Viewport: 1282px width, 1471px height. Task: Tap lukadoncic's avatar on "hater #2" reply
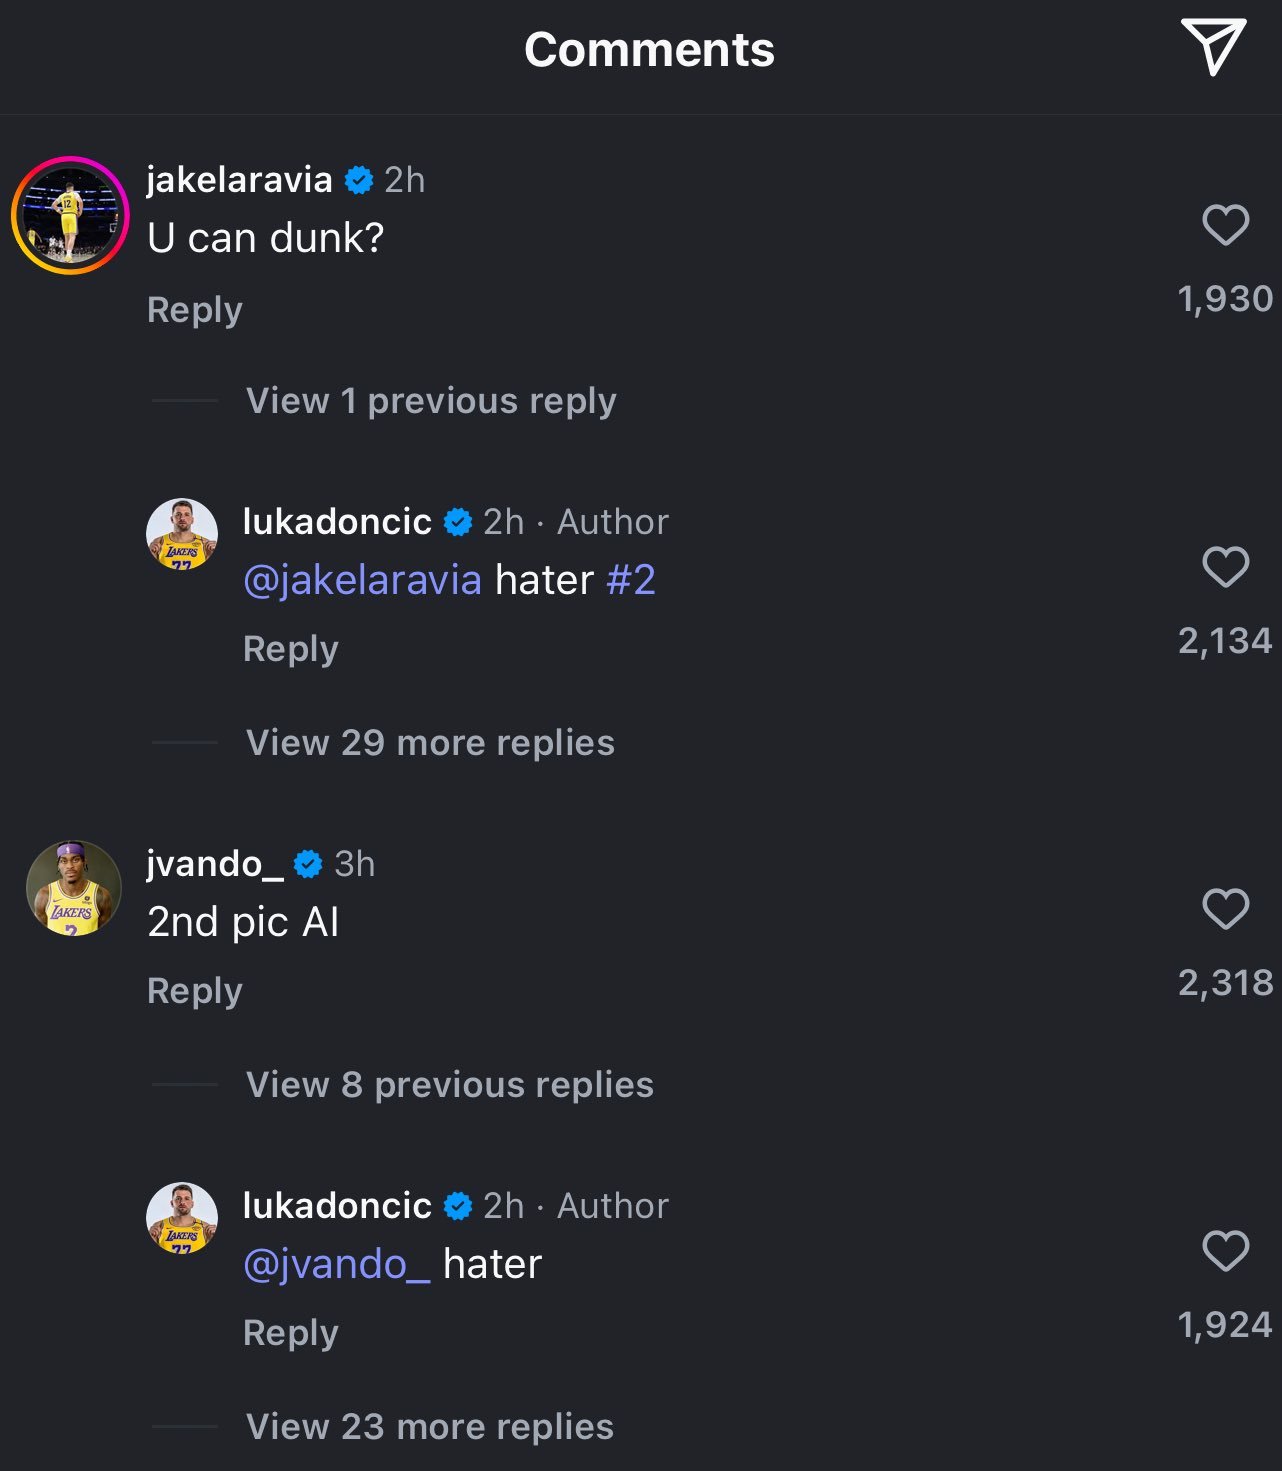182,534
